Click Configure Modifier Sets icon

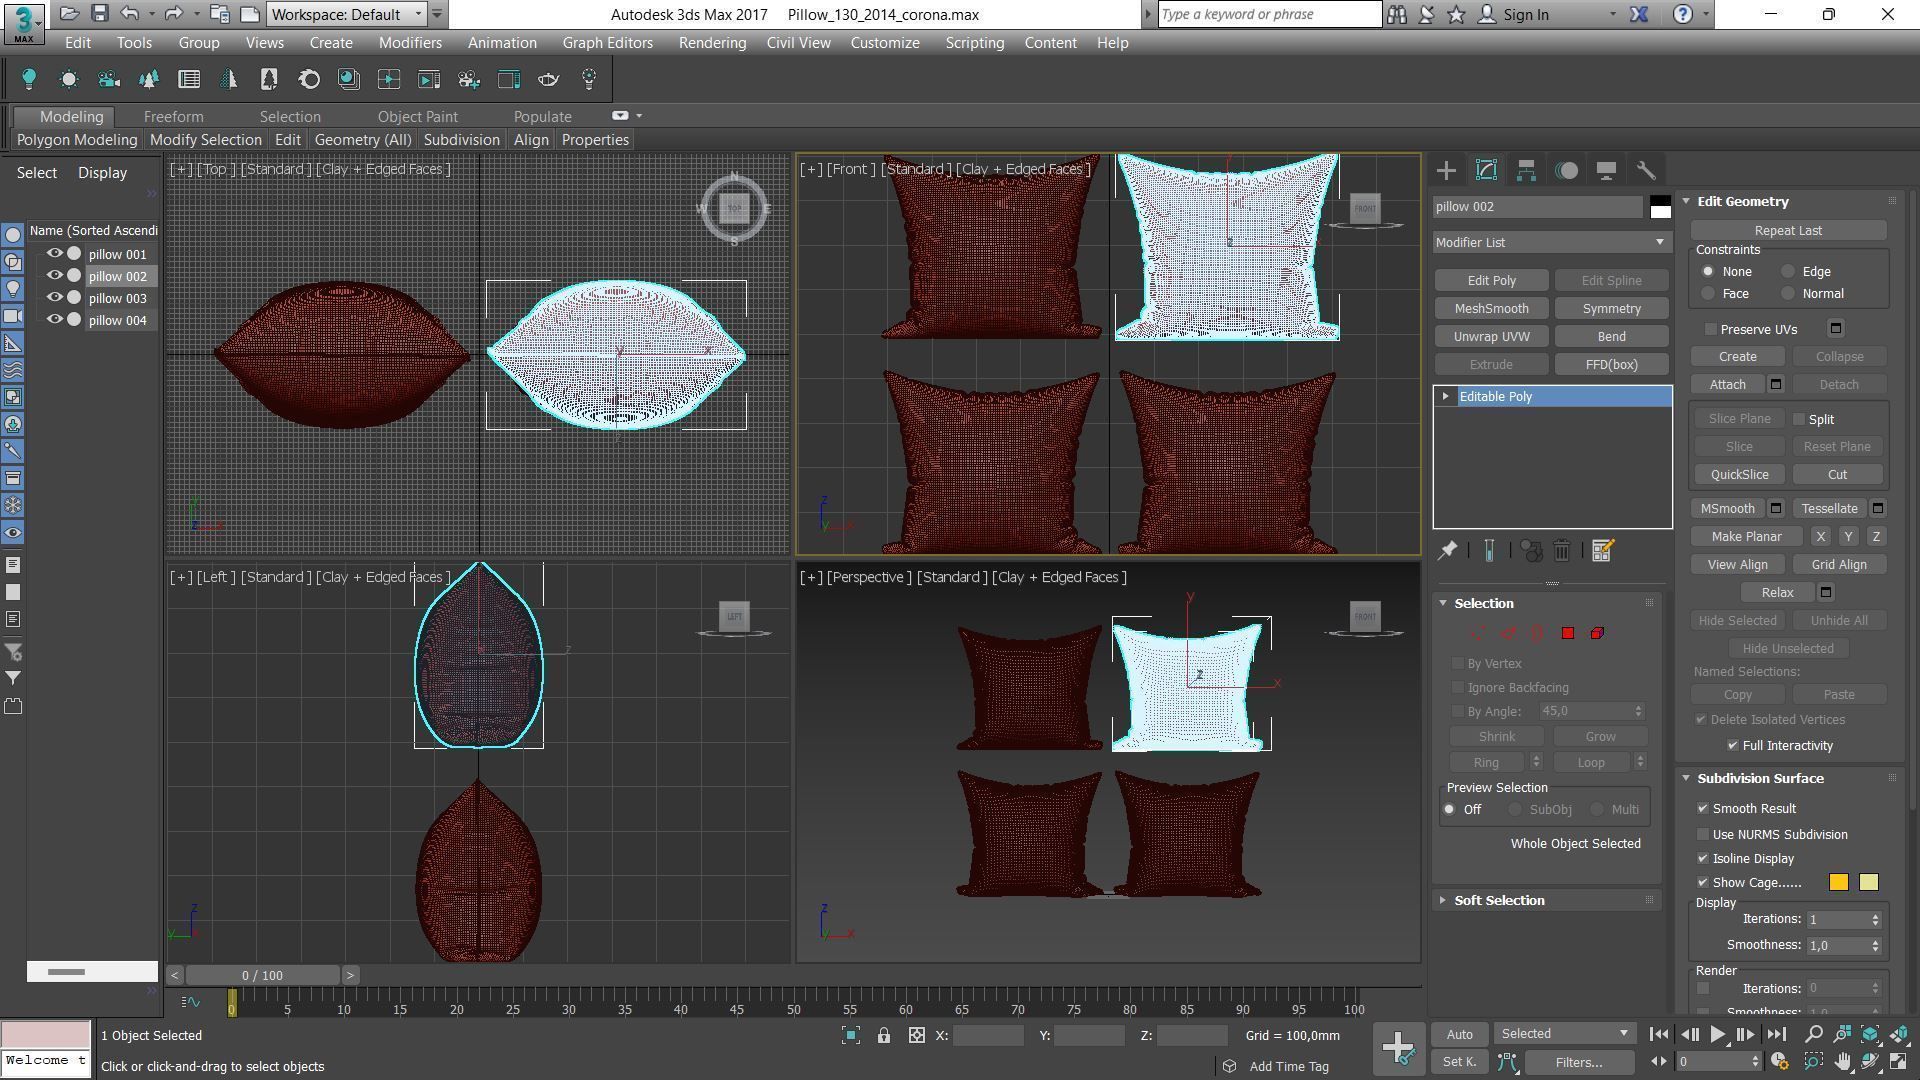1602,551
